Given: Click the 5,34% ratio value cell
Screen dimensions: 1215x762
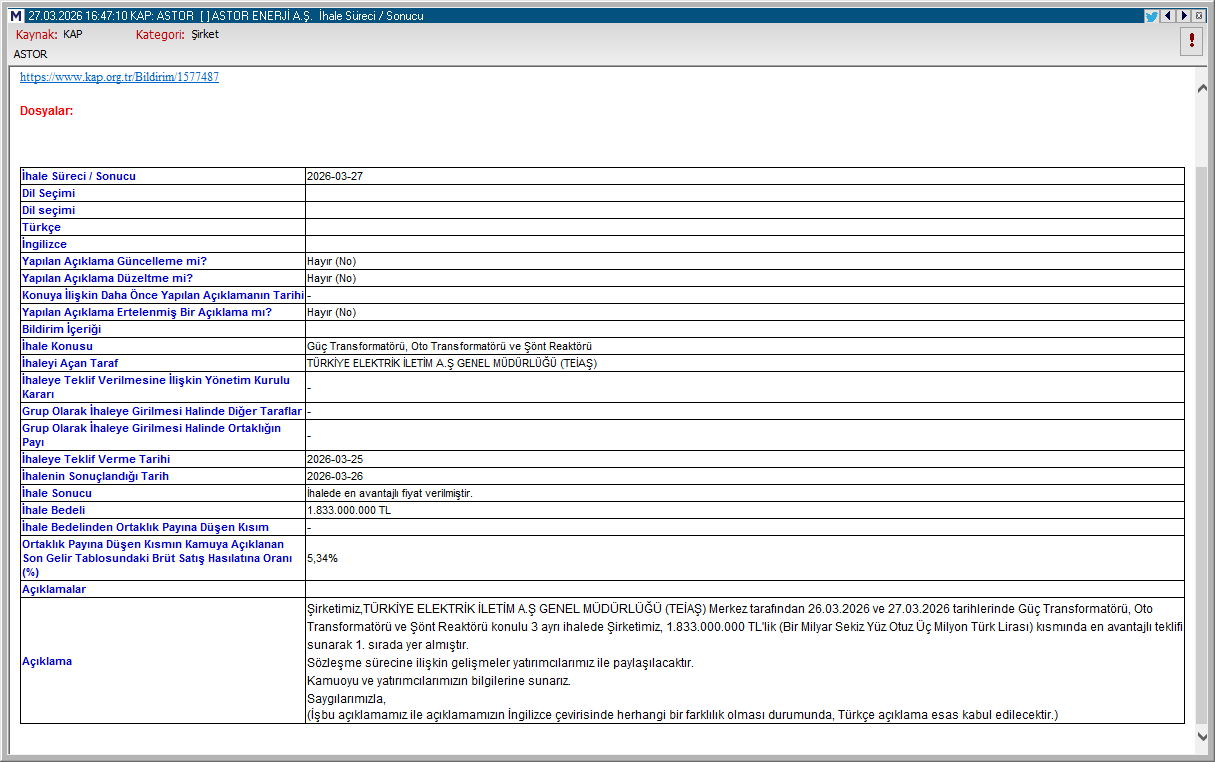Looking at the screenshot, I should [x=322, y=558].
